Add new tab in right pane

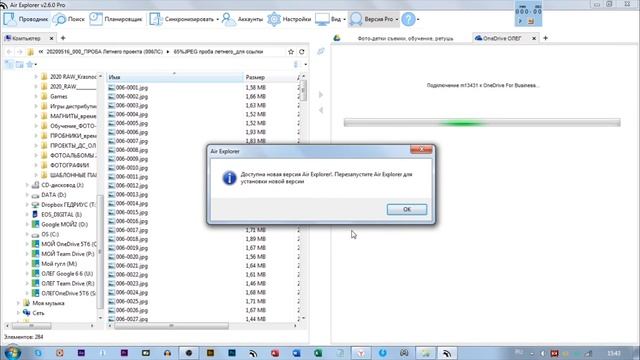tap(545, 38)
